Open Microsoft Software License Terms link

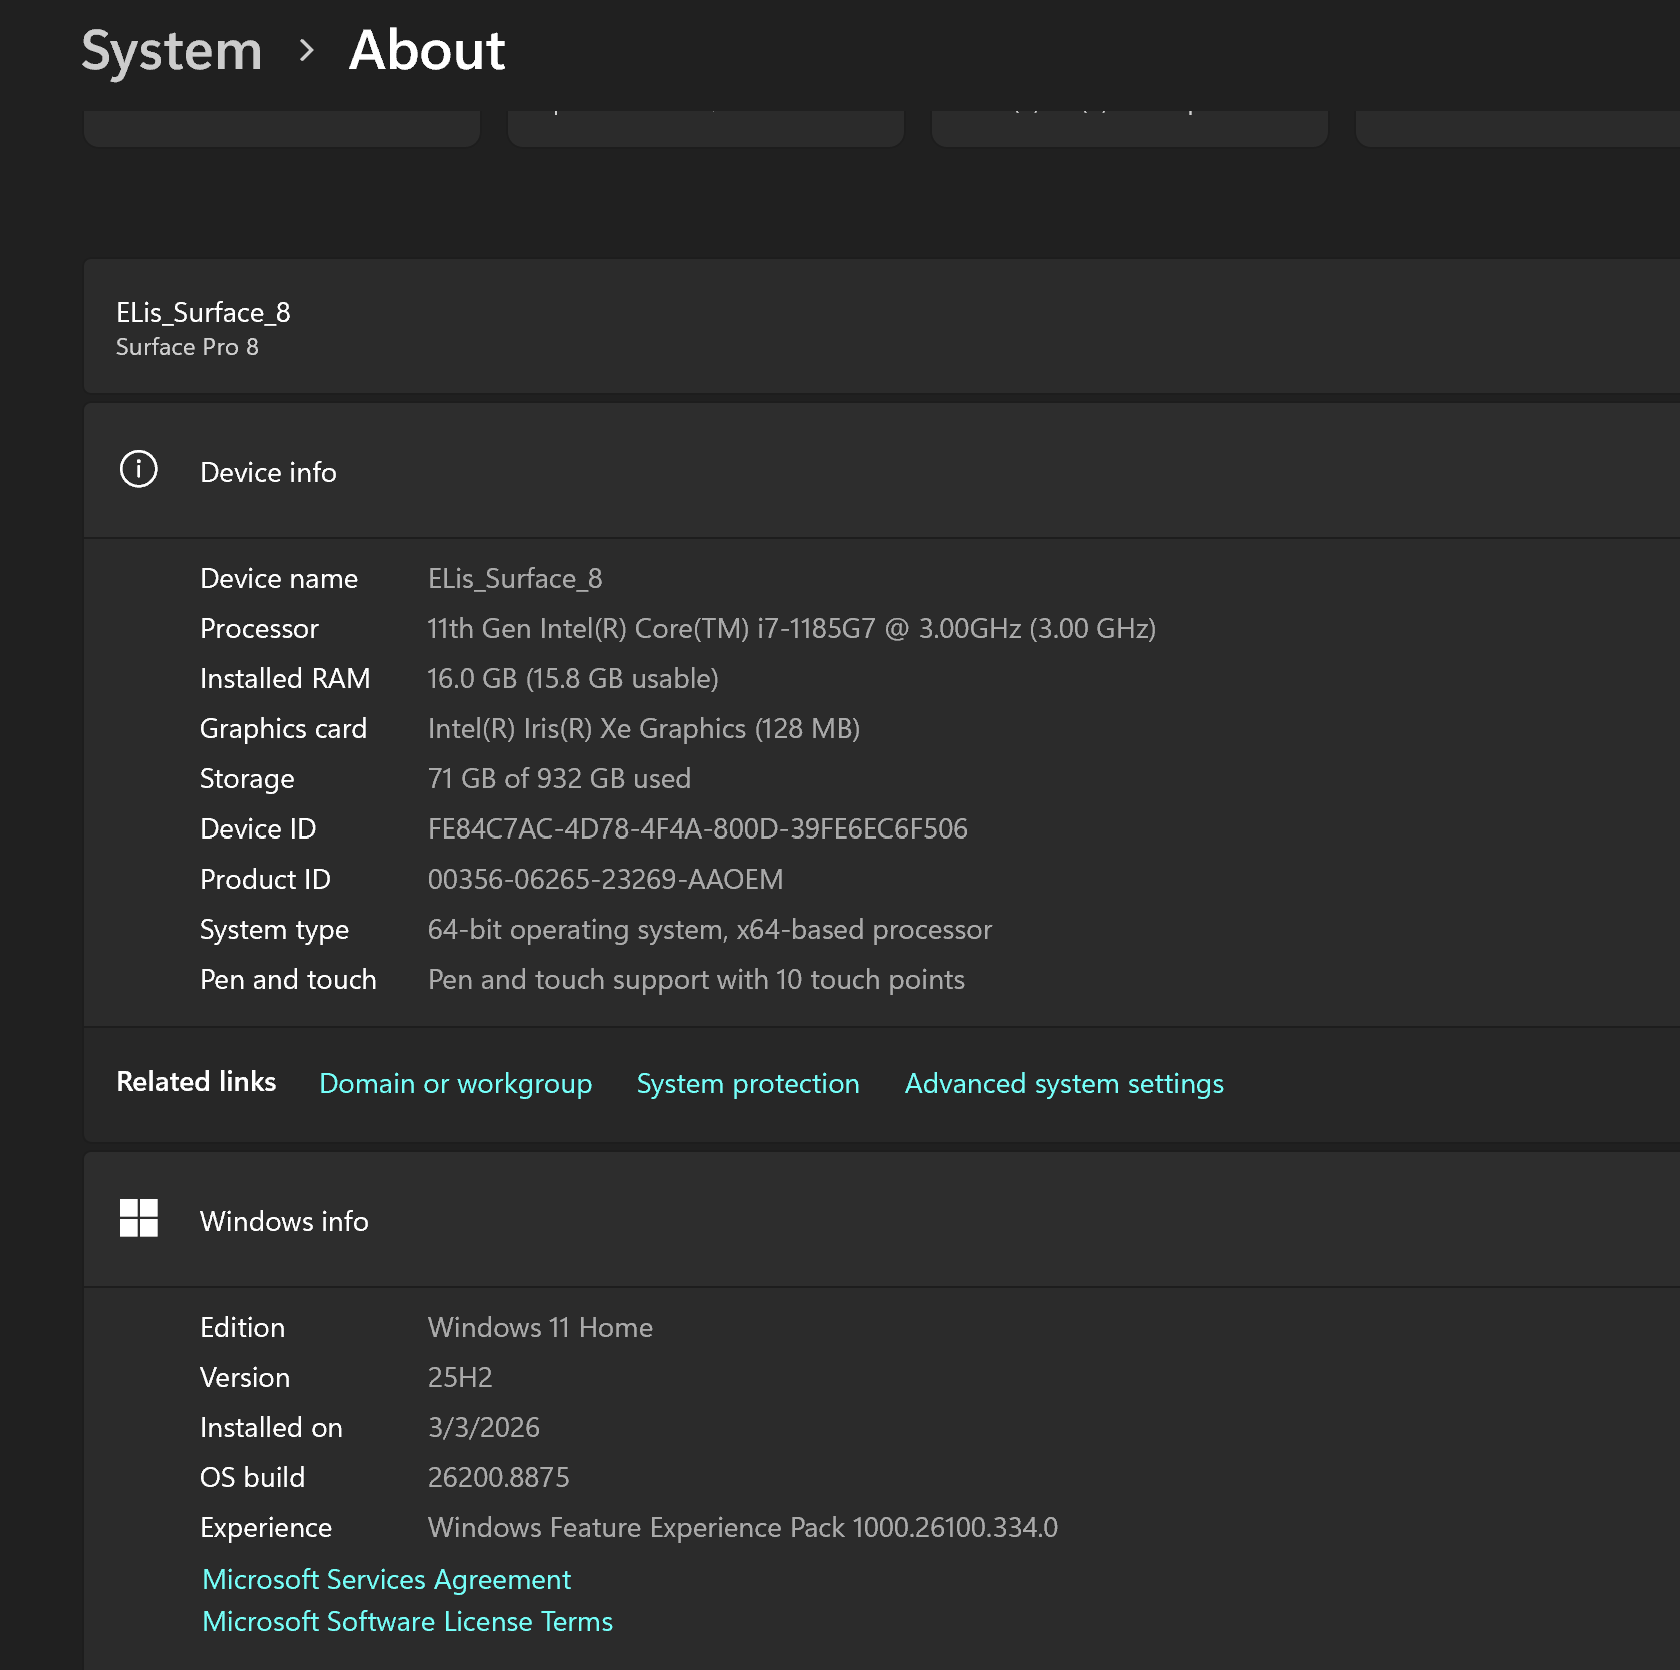coord(407,1621)
